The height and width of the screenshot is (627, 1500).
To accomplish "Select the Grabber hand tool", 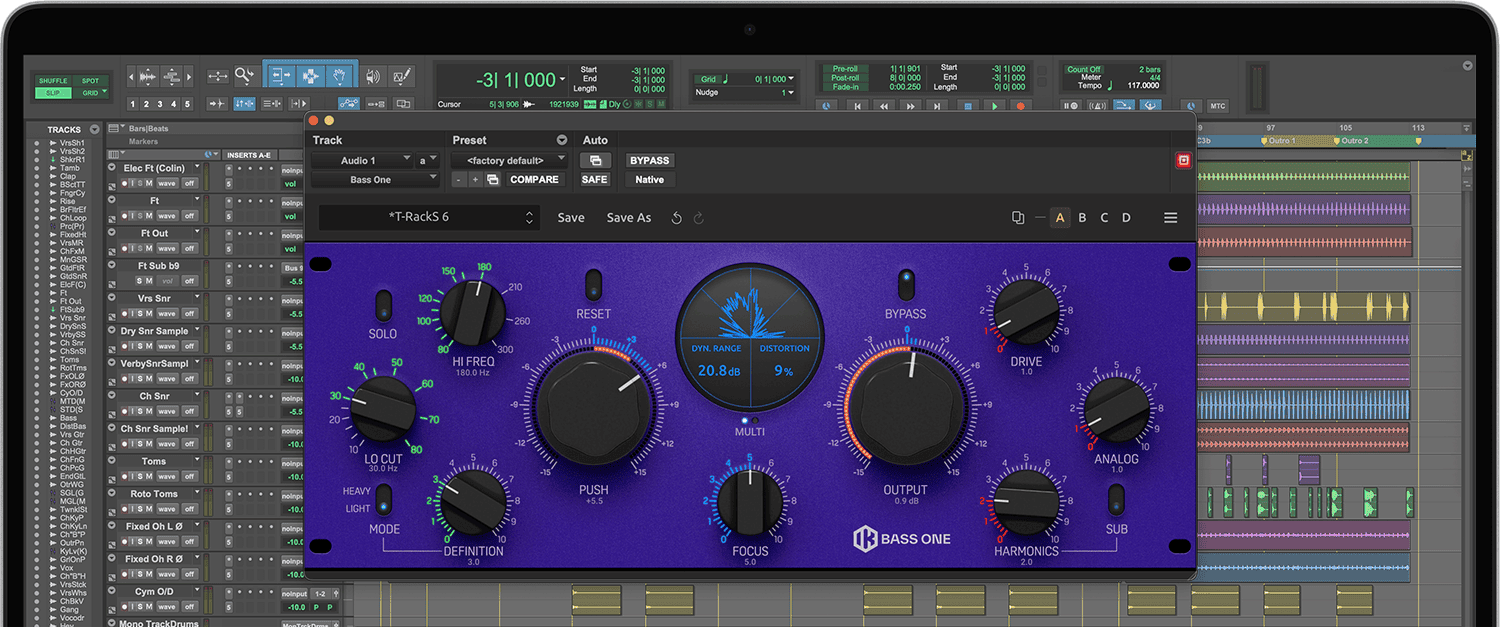I will pyautogui.click(x=340, y=76).
